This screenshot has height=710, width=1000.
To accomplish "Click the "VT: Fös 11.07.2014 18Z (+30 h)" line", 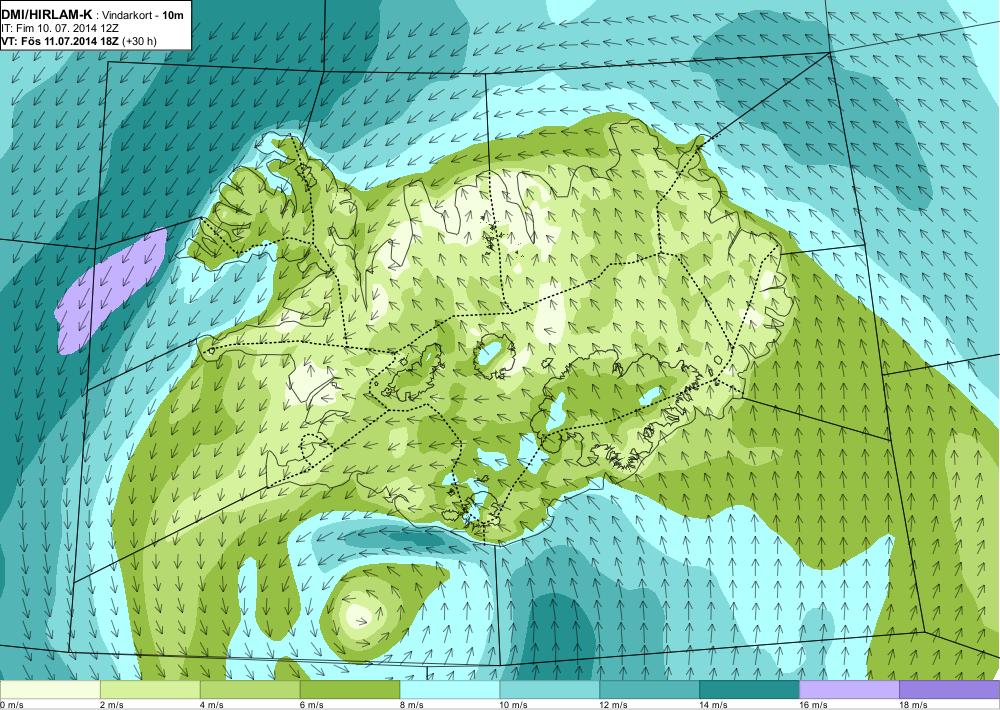I will [x=79, y=41].
